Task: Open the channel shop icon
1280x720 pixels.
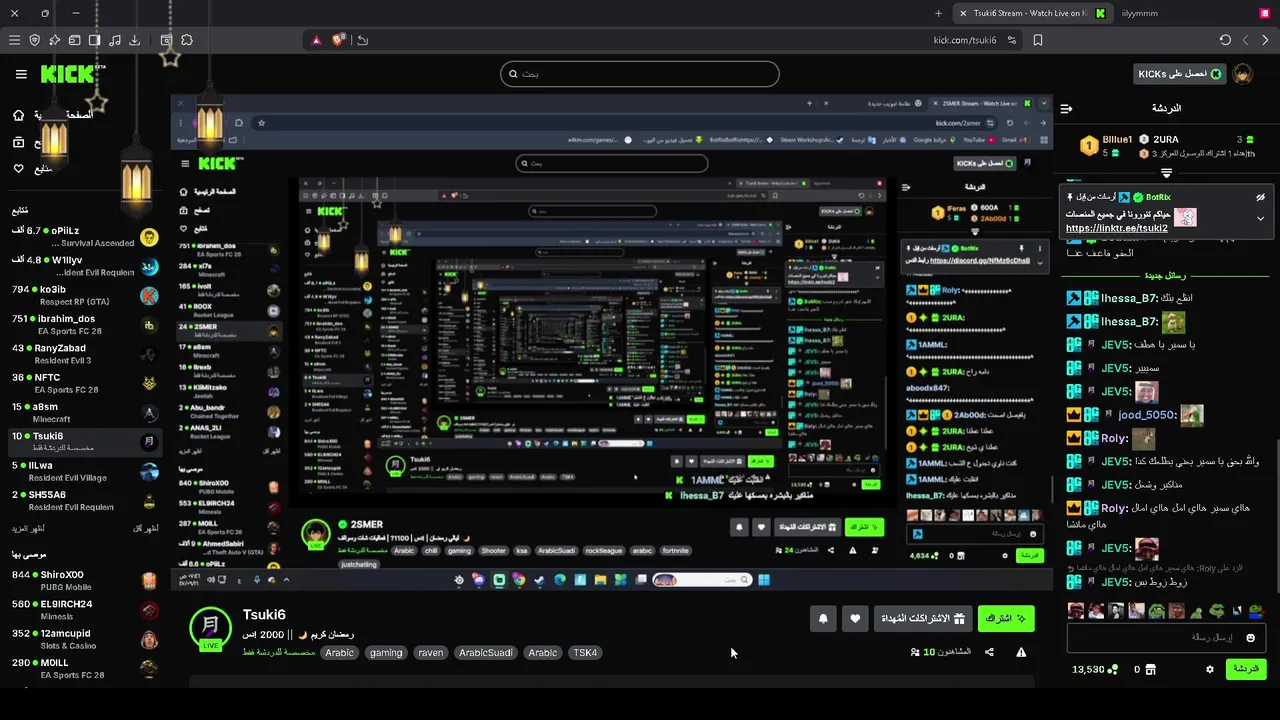Action: click(1150, 669)
